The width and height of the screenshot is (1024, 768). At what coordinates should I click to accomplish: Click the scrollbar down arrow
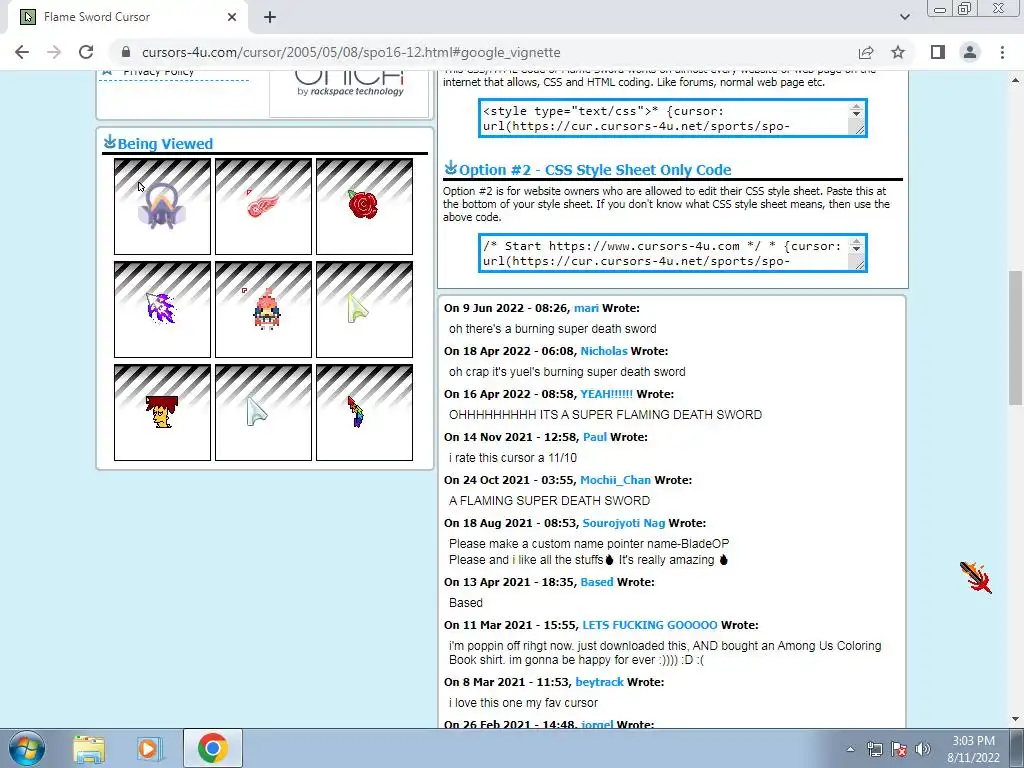(x=1016, y=720)
